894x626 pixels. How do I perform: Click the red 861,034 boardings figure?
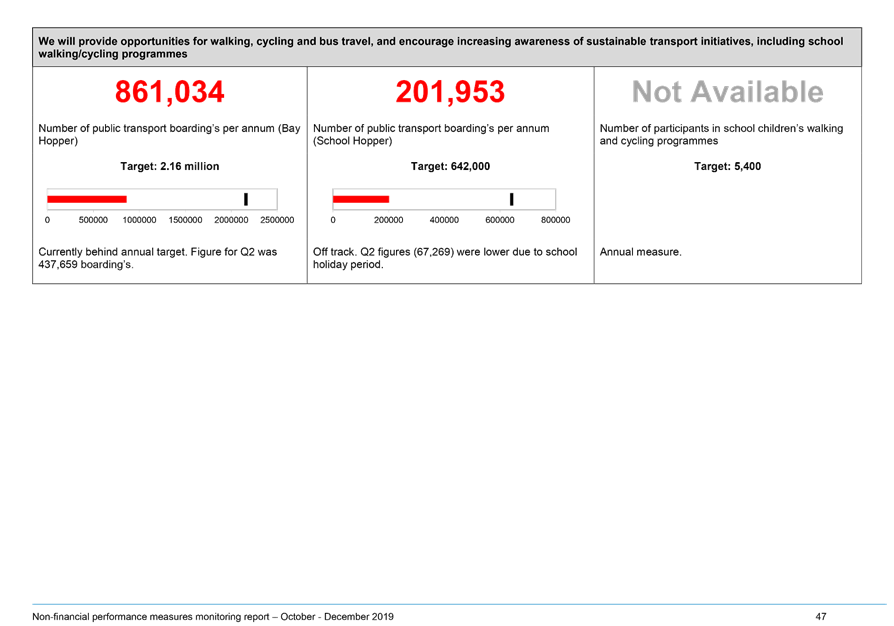(x=169, y=92)
